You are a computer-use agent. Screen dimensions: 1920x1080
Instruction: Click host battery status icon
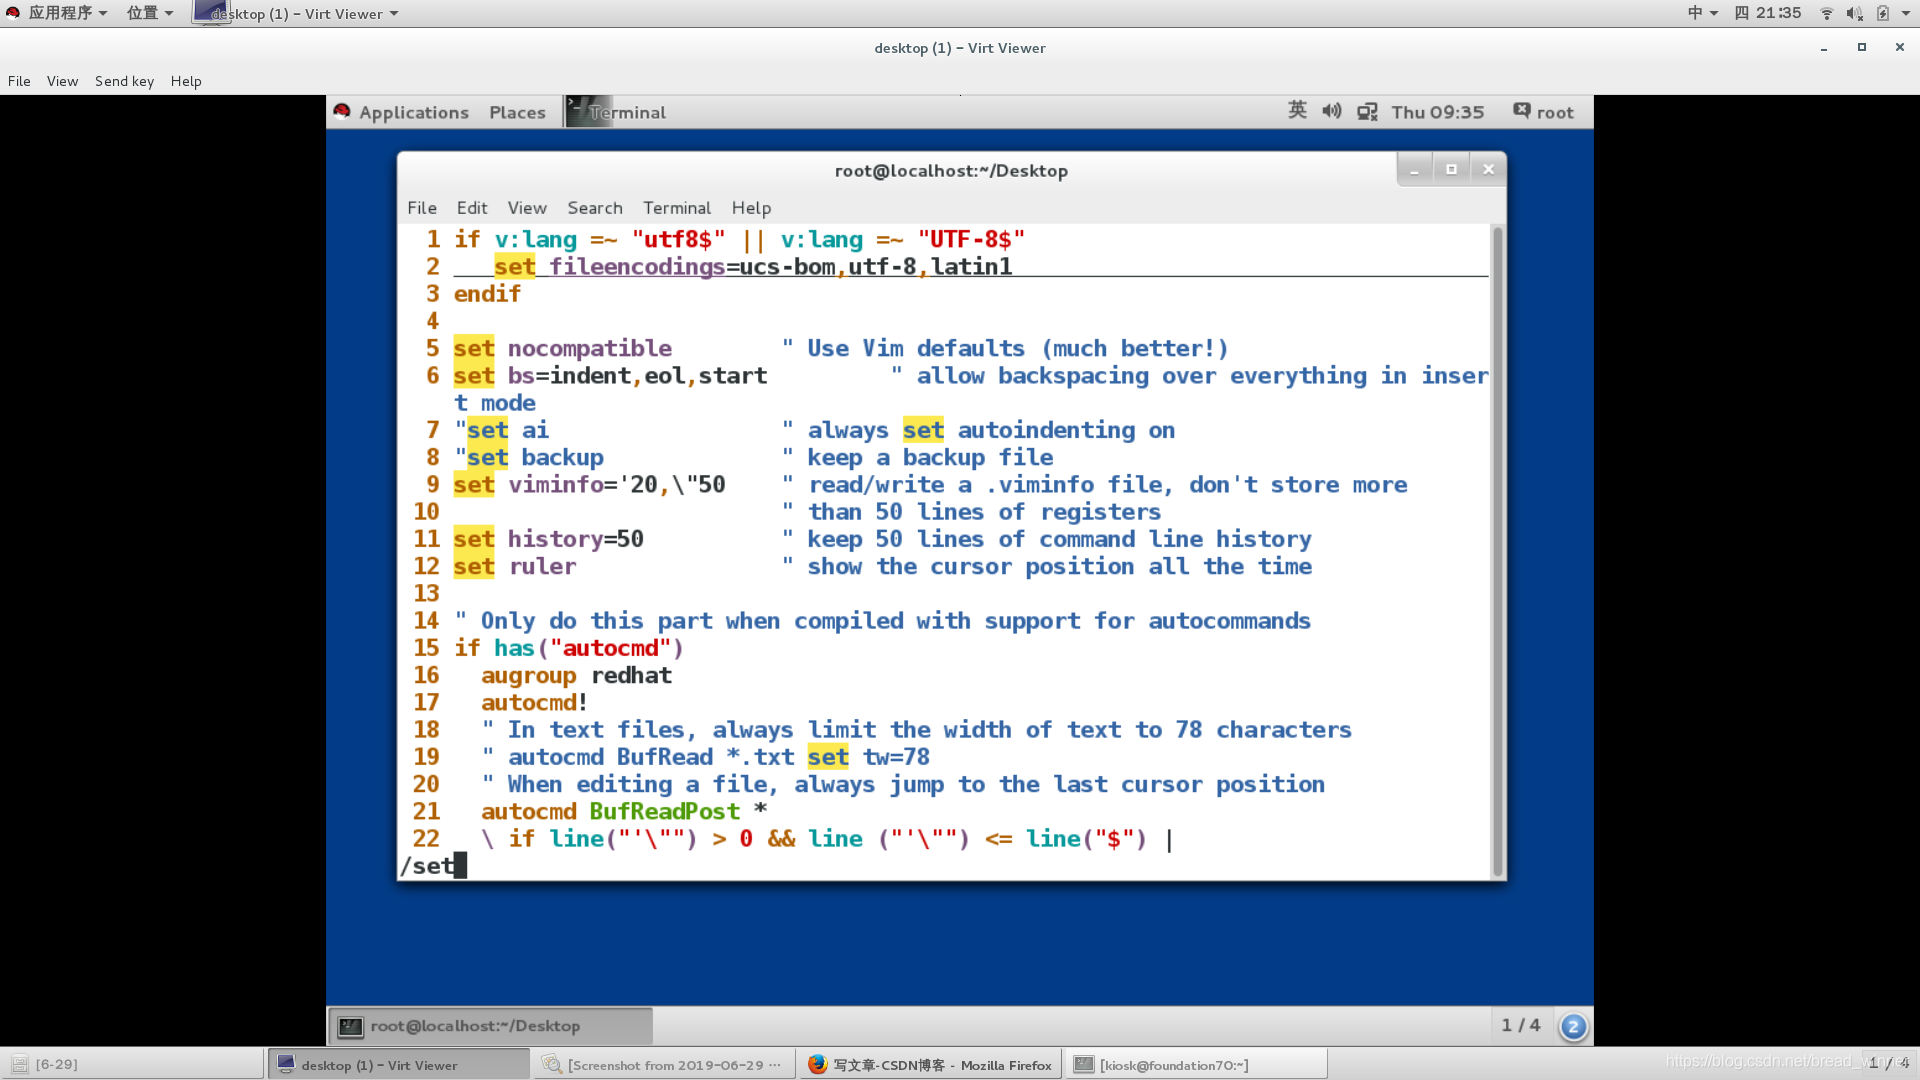pos(1883,13)
